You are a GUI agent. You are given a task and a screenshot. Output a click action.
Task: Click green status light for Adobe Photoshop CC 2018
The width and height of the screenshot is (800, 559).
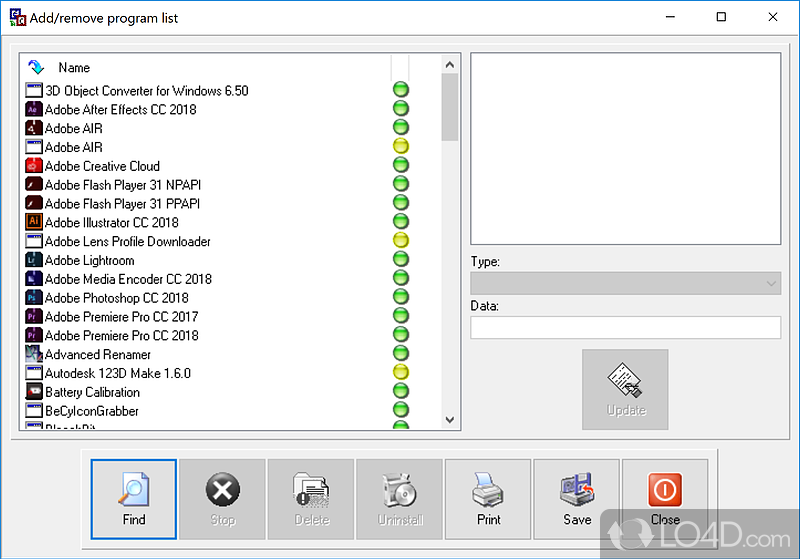pyautogui.click(x=401, y=297)
